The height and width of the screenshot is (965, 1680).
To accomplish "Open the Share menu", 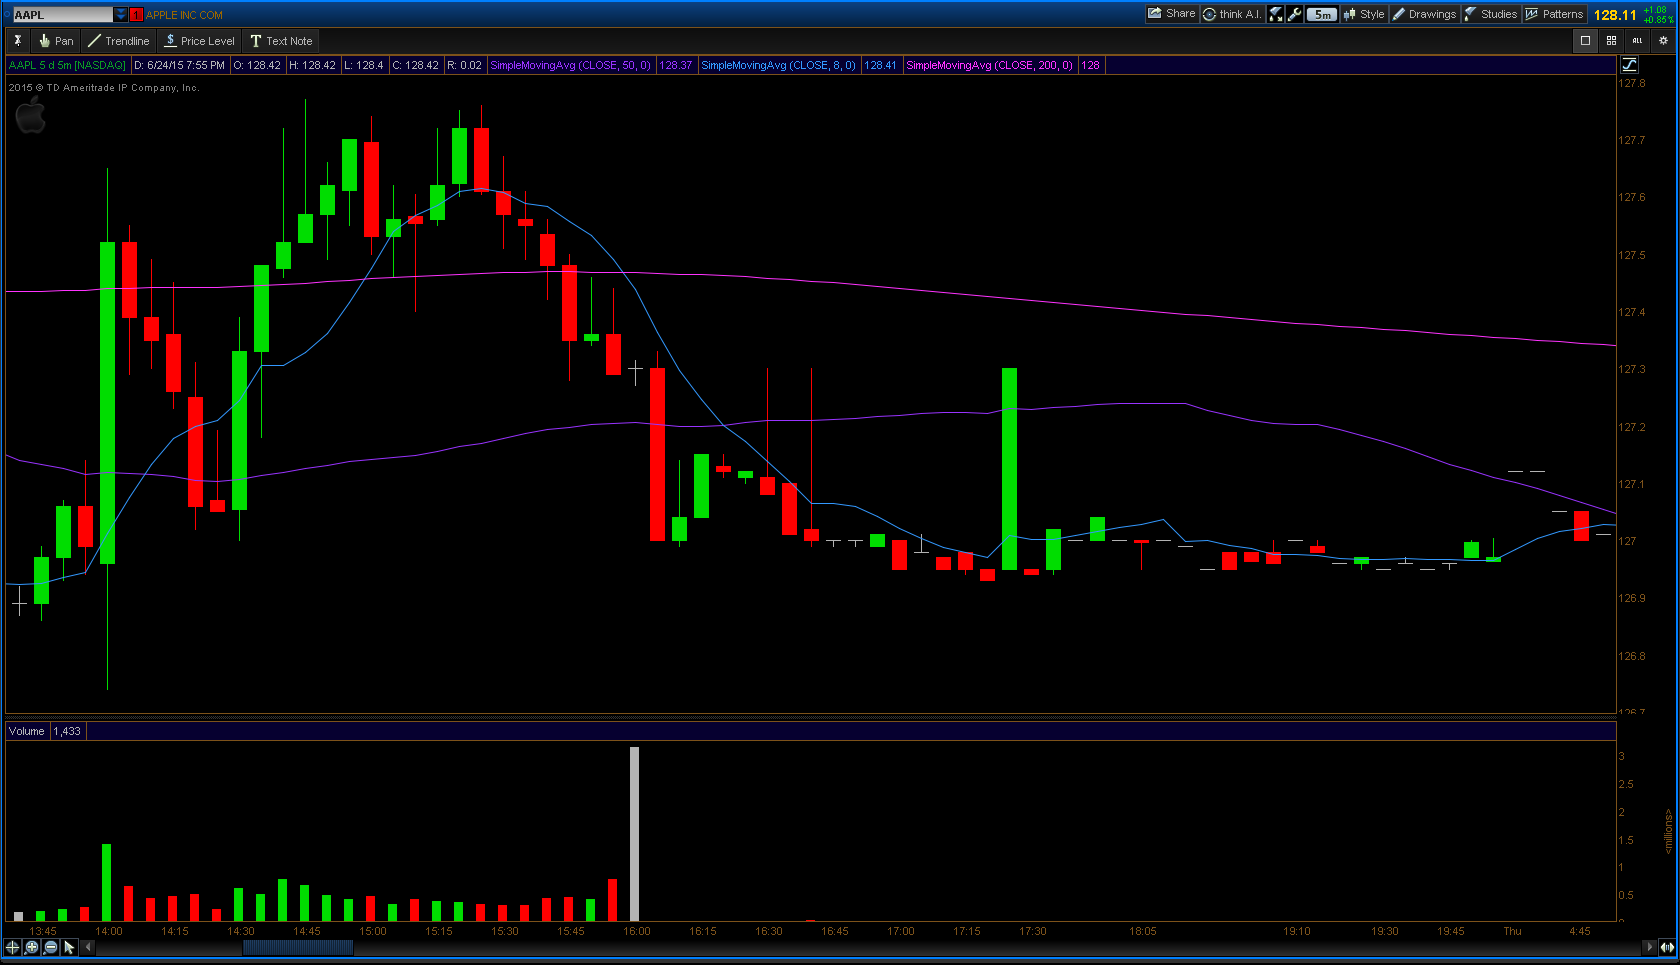I will 1172,14.
